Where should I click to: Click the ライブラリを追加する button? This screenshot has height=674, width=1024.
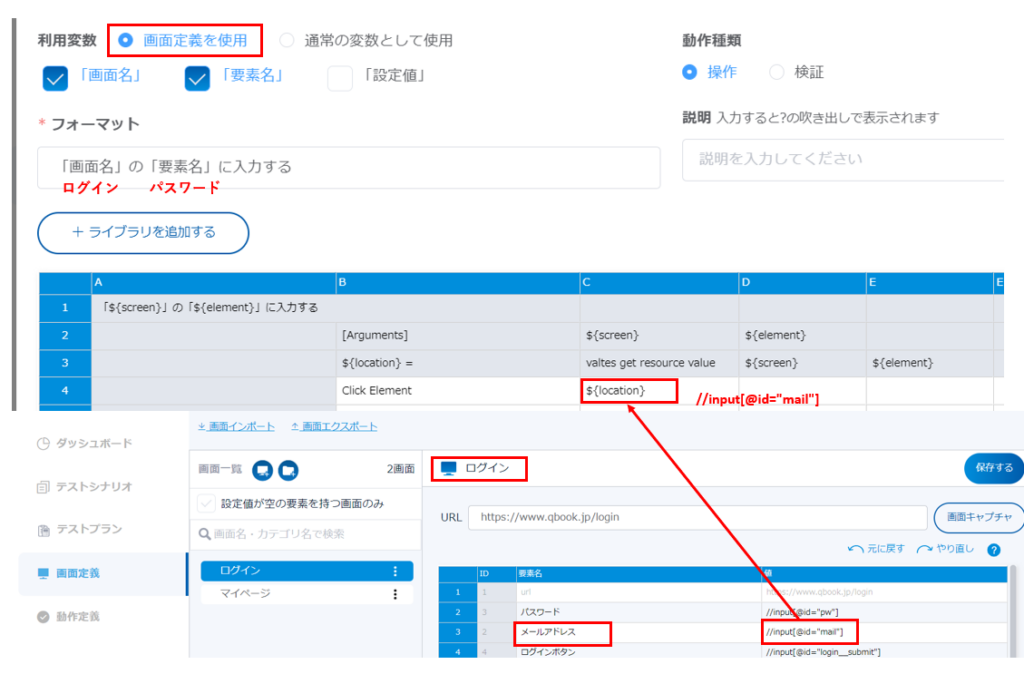coord(143,233)
